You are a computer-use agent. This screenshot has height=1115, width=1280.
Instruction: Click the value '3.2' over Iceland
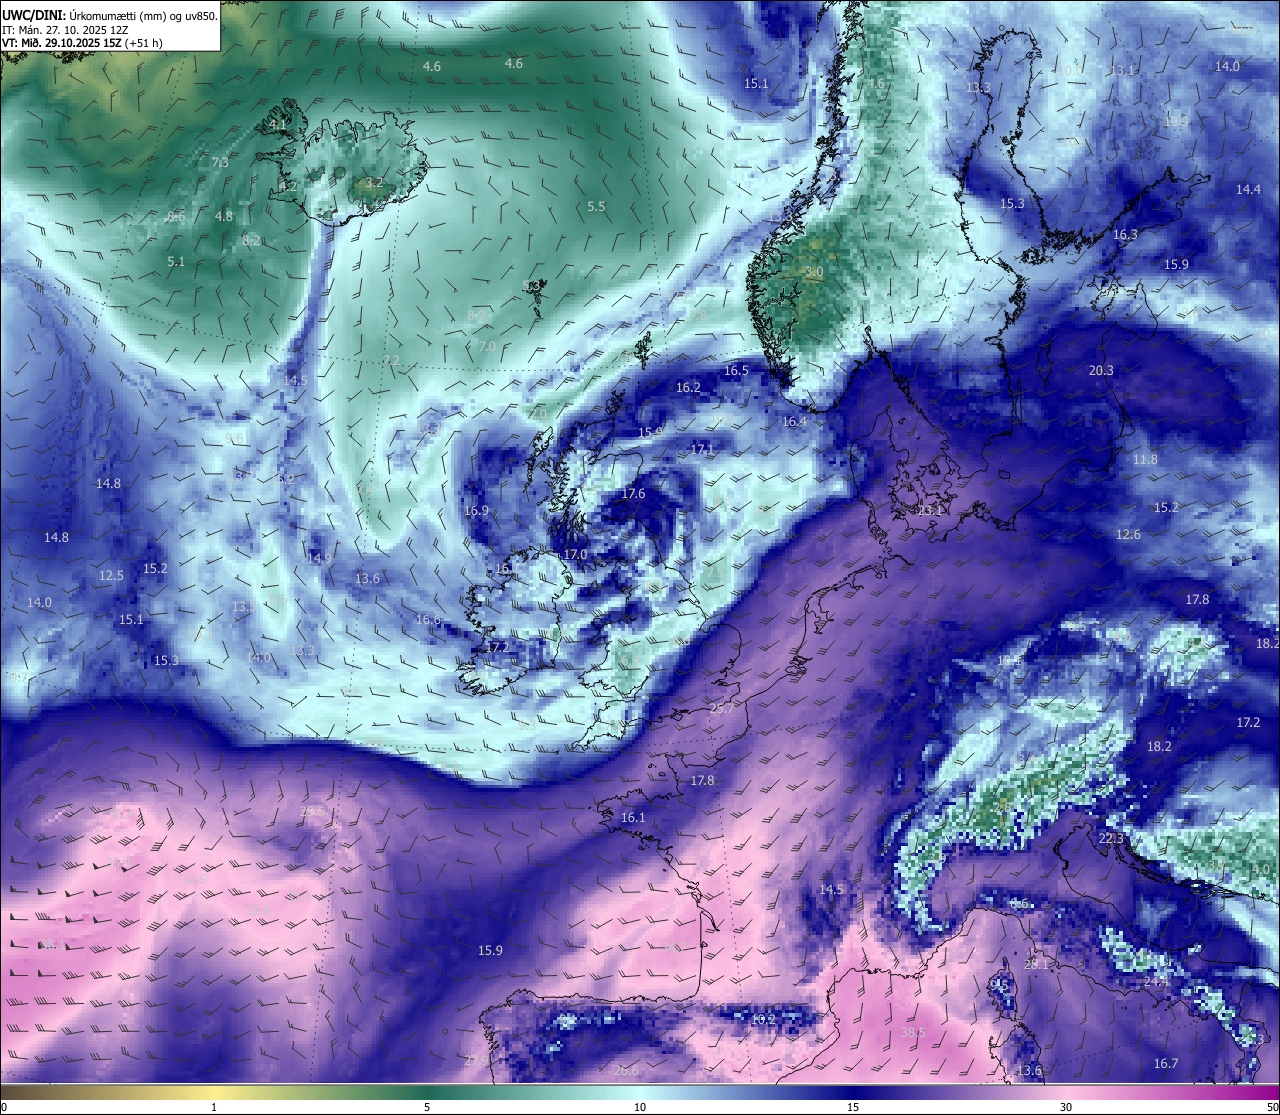point(374,182)
